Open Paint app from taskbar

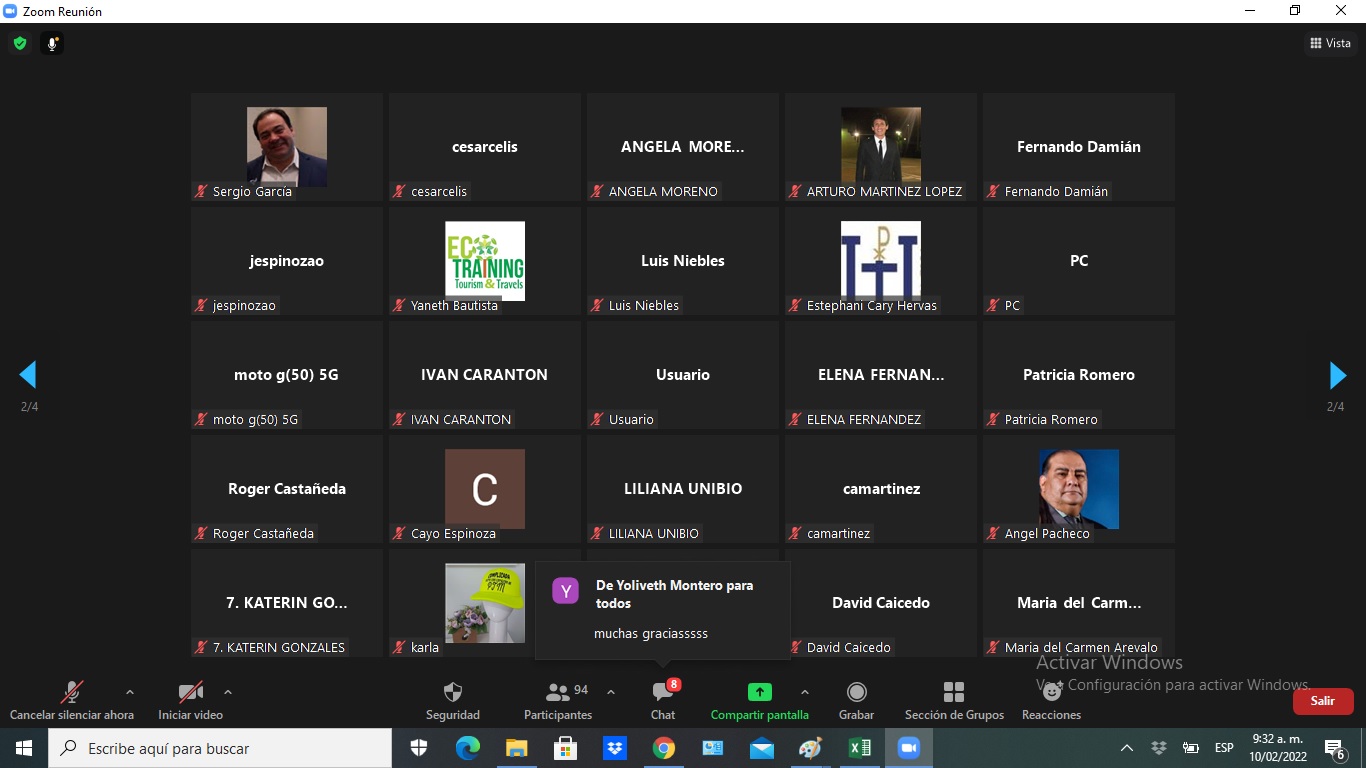coord(810,748)
